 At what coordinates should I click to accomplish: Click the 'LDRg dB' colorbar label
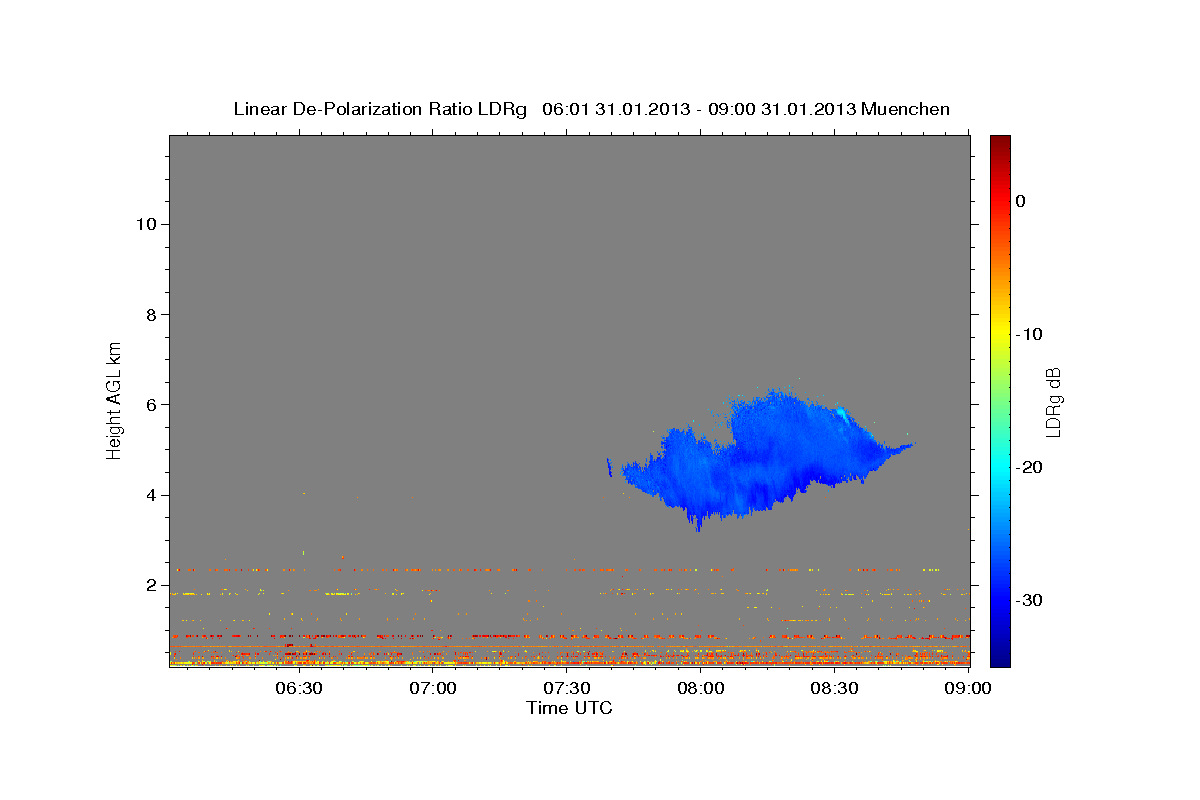[x=1054, y=402]
